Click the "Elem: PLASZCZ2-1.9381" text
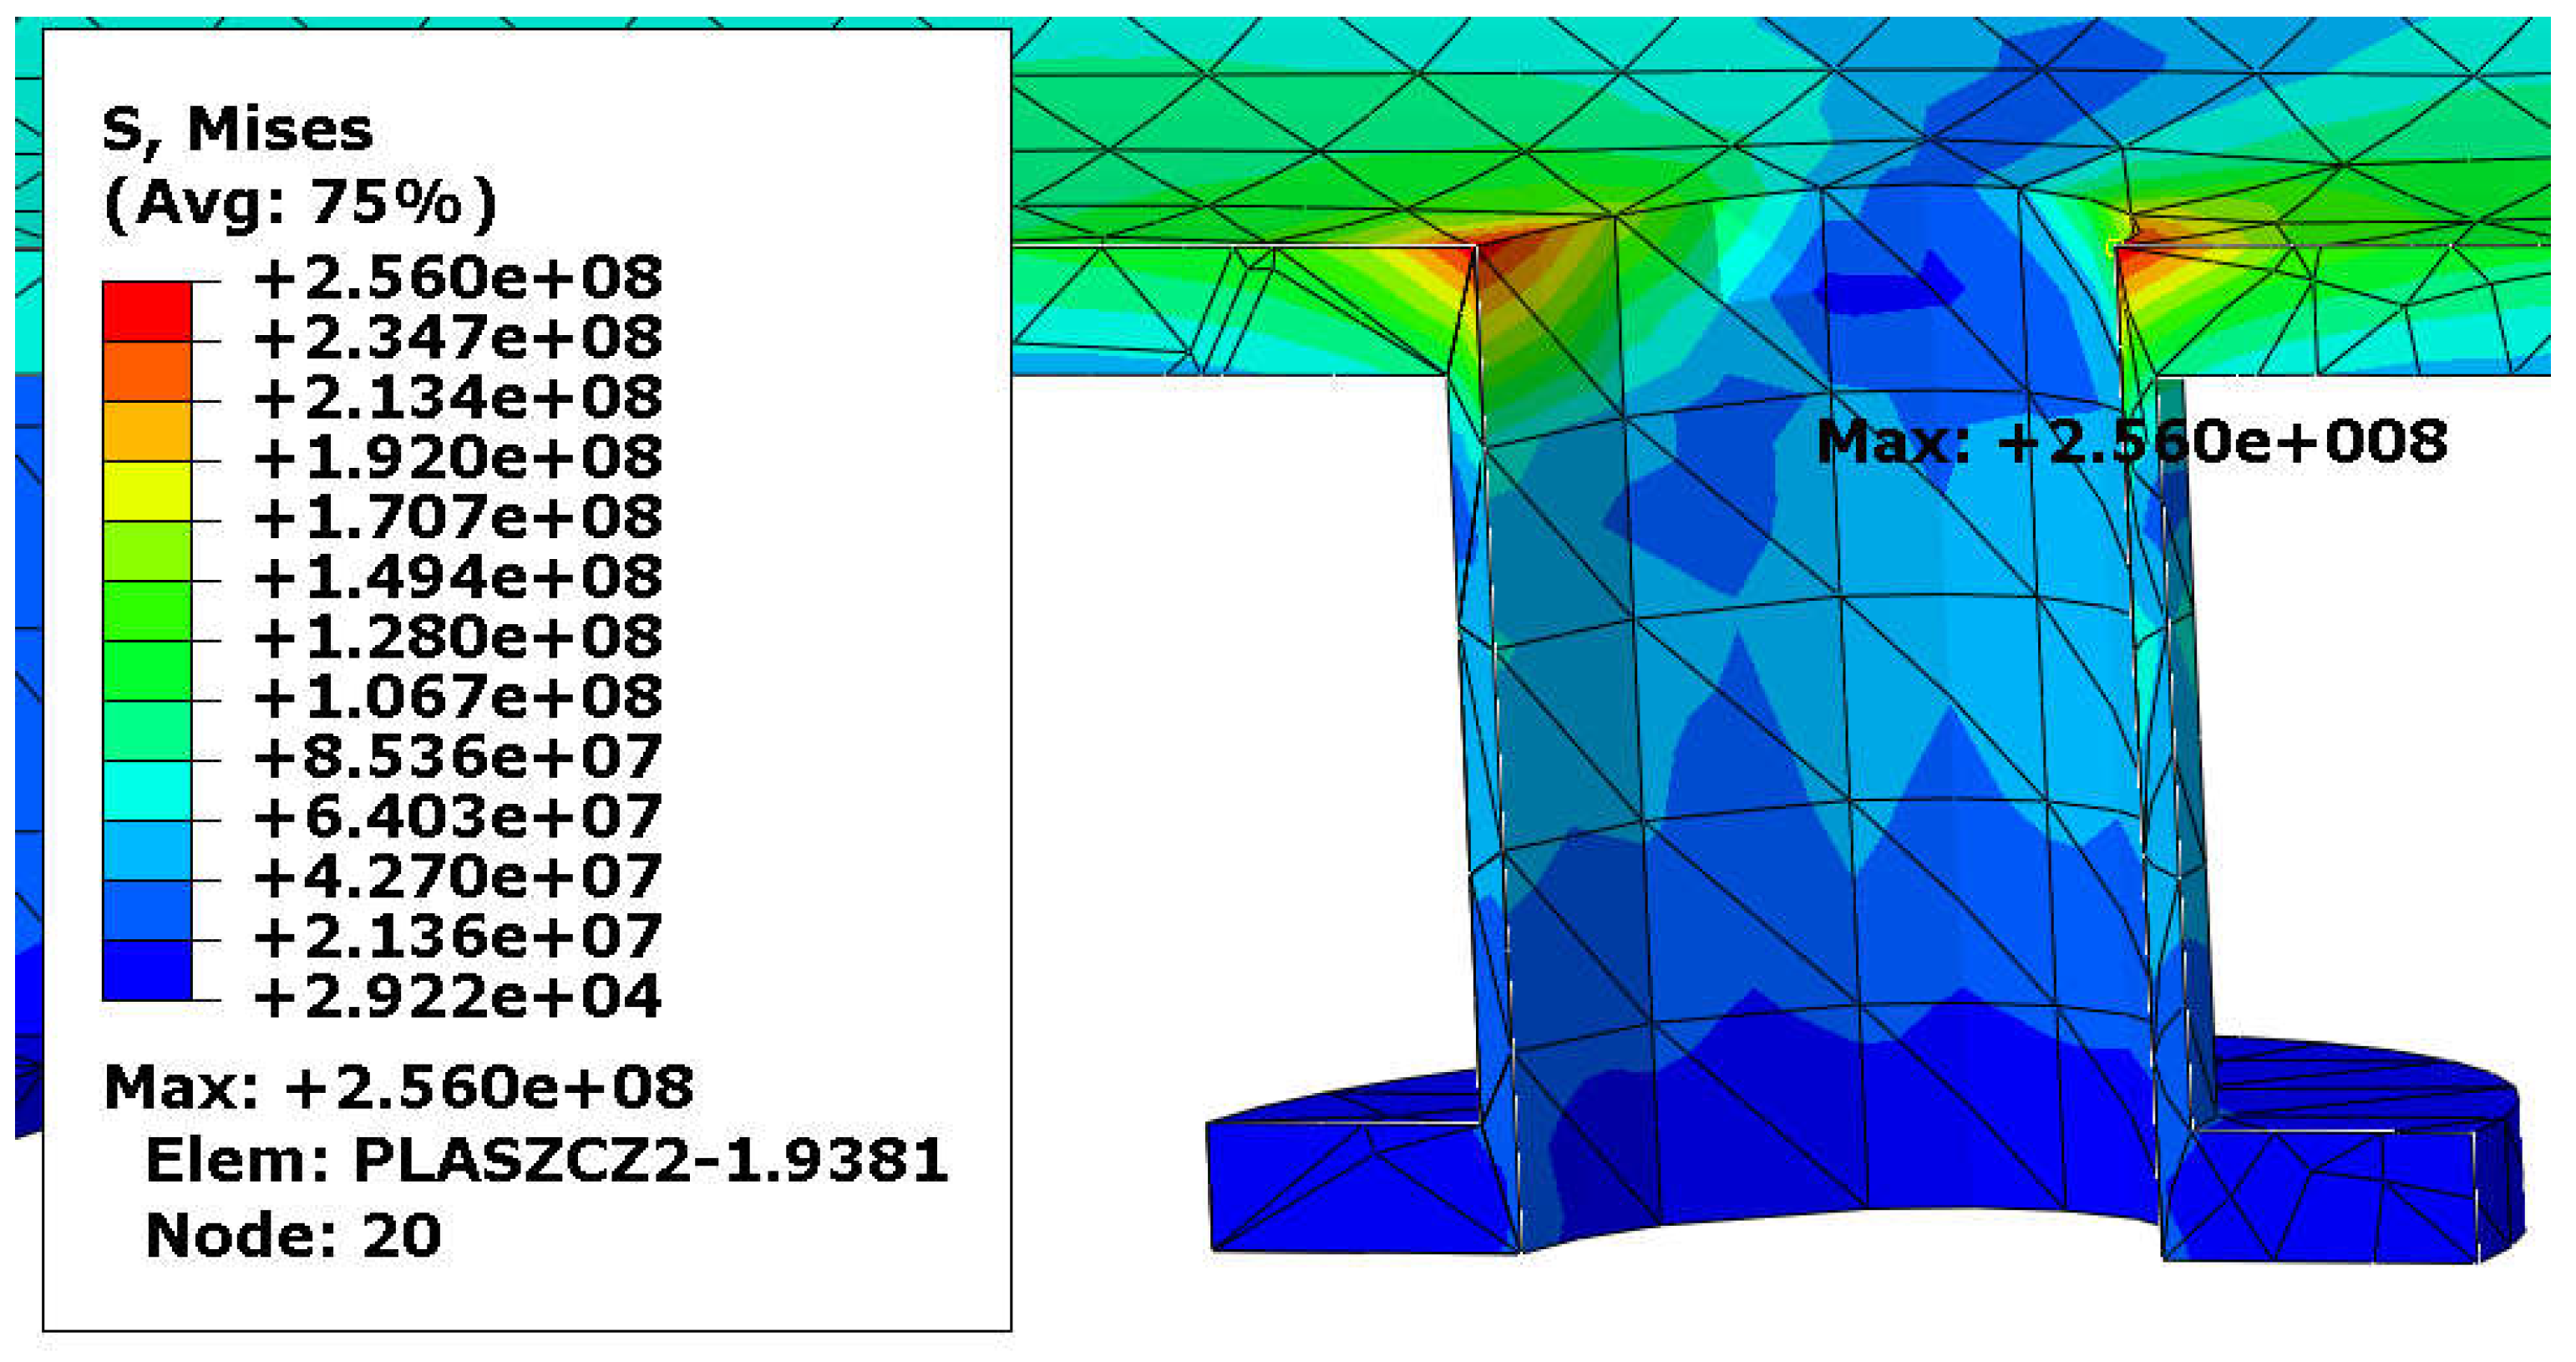This screenshot has width=2576, height=1362. pyautogui.click(x=547, y=1161)
